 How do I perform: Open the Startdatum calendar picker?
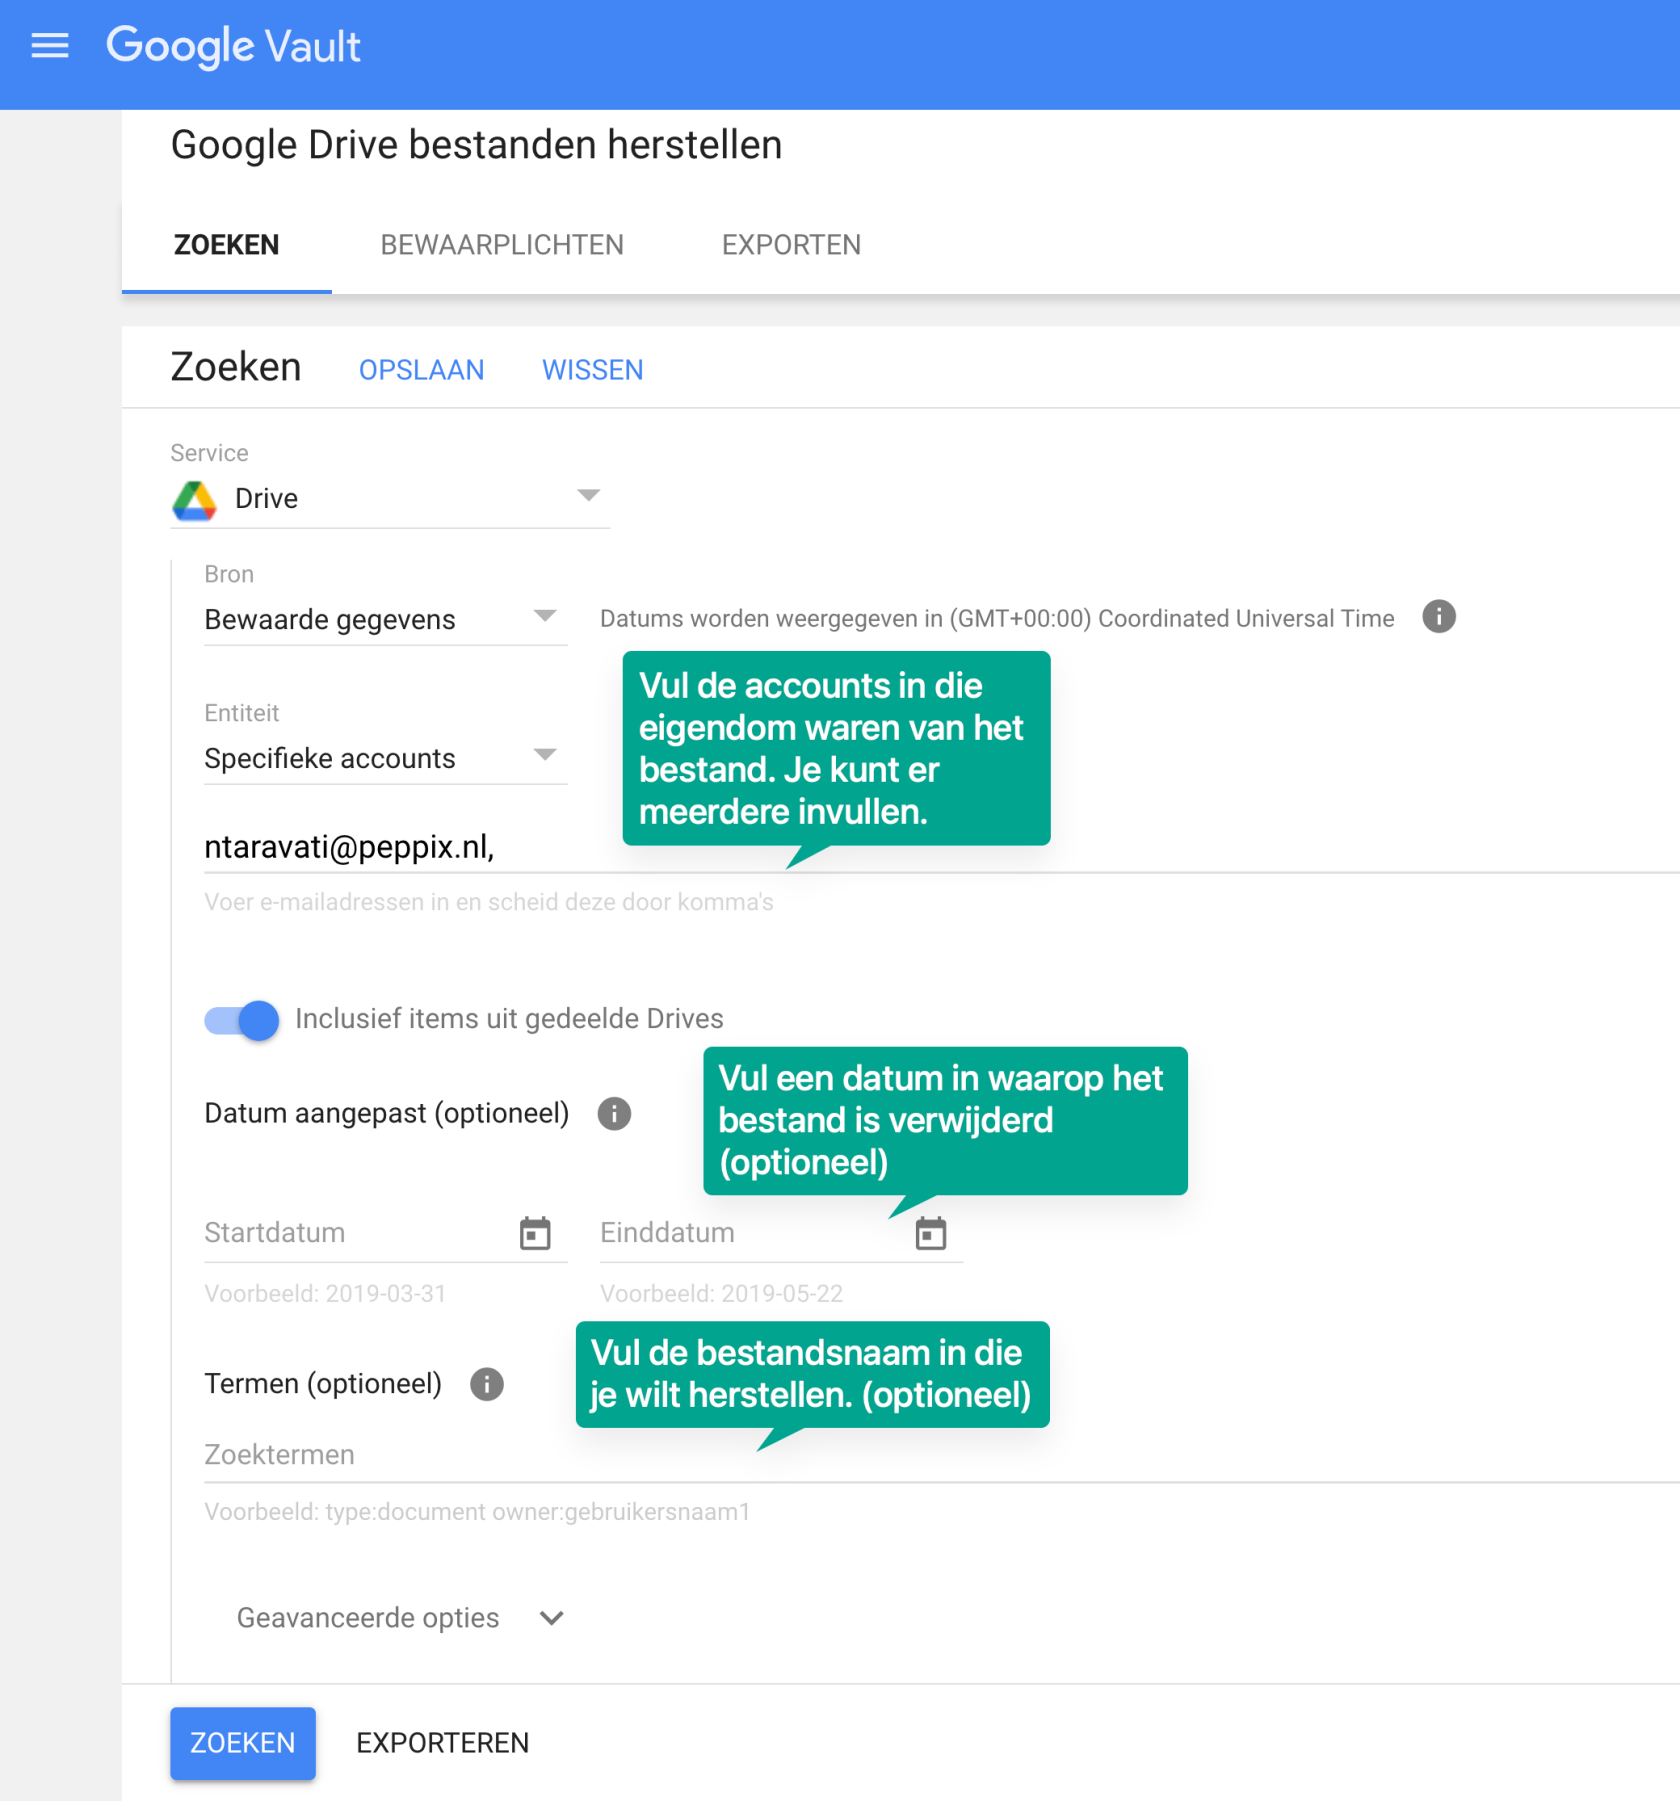[535, 1233]
